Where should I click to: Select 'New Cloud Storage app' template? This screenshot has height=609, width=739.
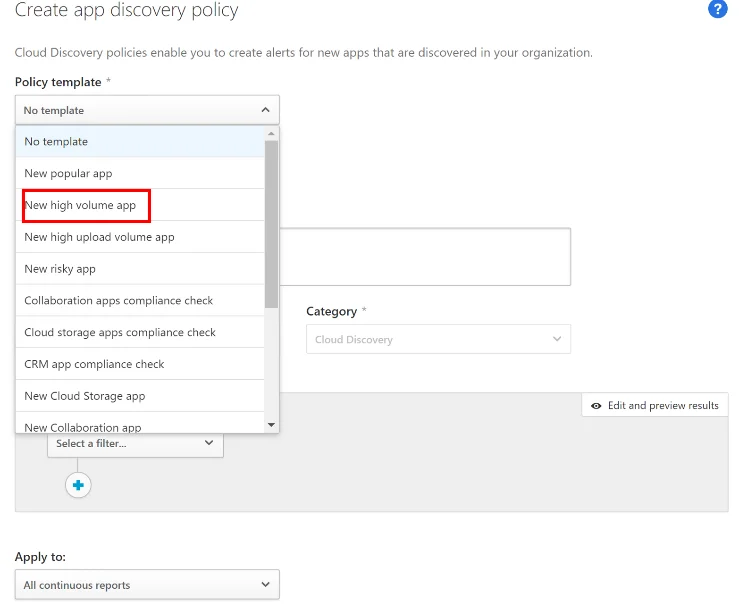[140, 396]
